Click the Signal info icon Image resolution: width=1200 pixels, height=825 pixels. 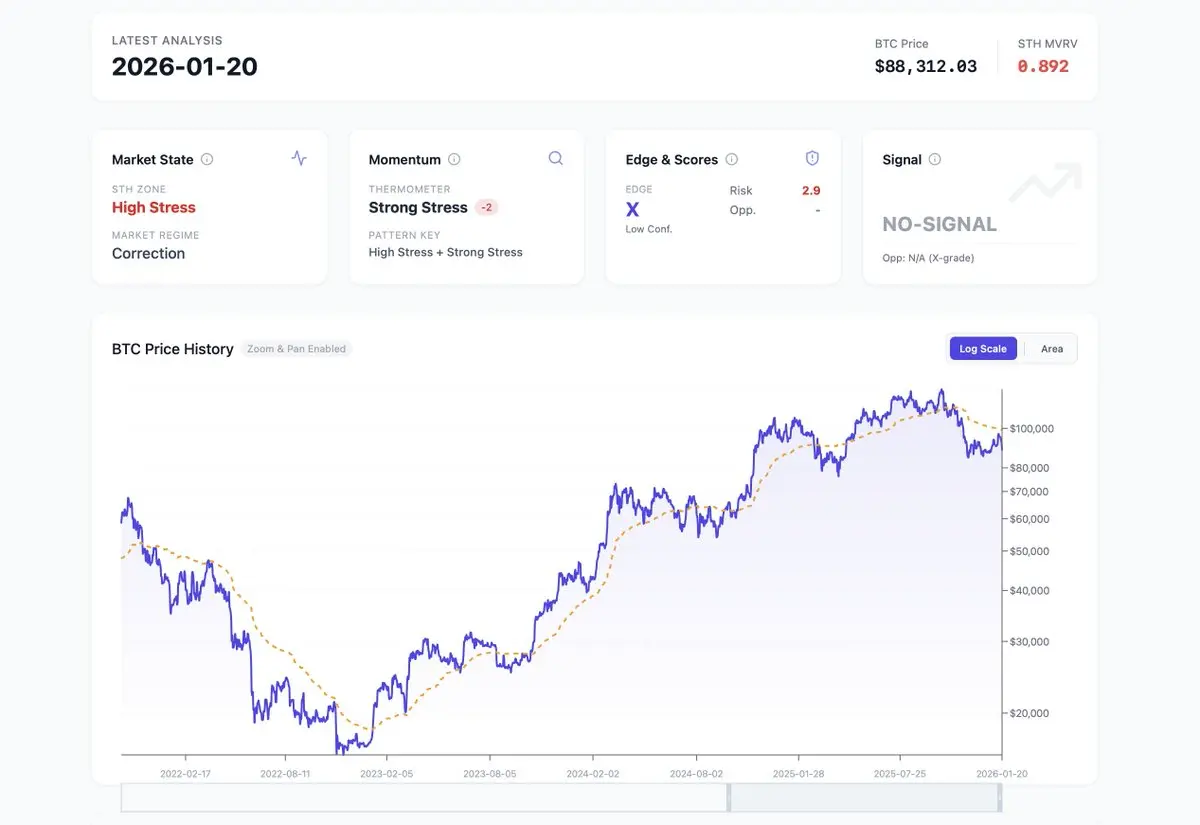click(935, 159)
